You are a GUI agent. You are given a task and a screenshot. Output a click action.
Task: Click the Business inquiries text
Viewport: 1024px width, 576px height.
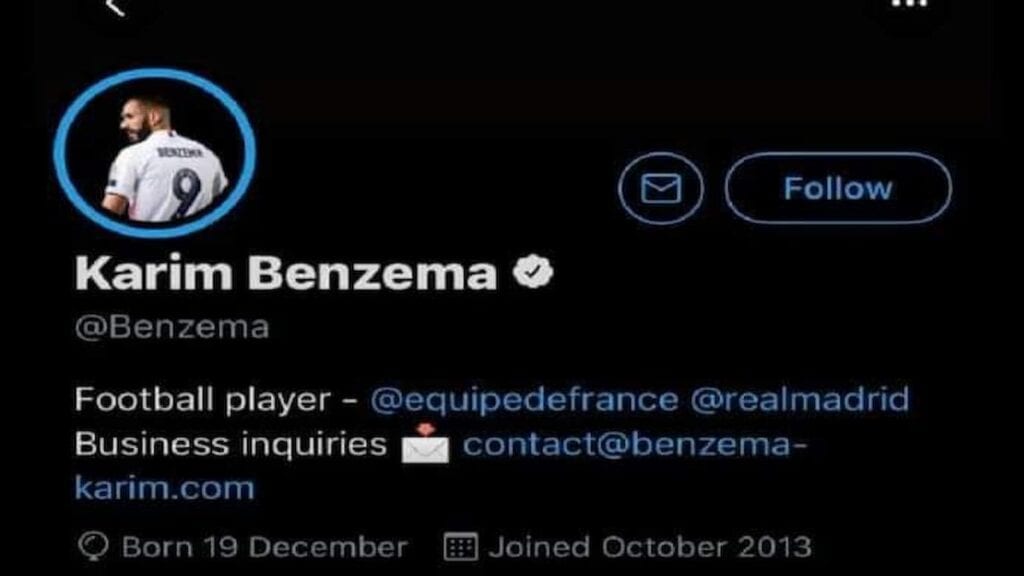point(231,445)
